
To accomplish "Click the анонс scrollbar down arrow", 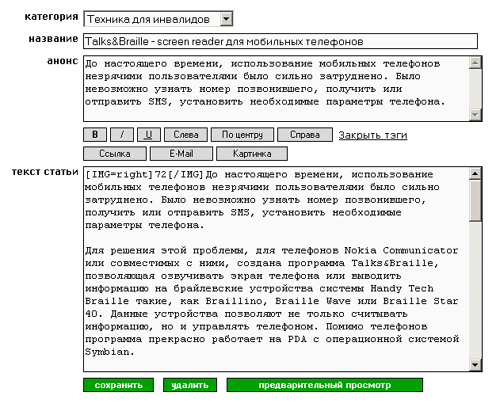I will coord(475,115).
